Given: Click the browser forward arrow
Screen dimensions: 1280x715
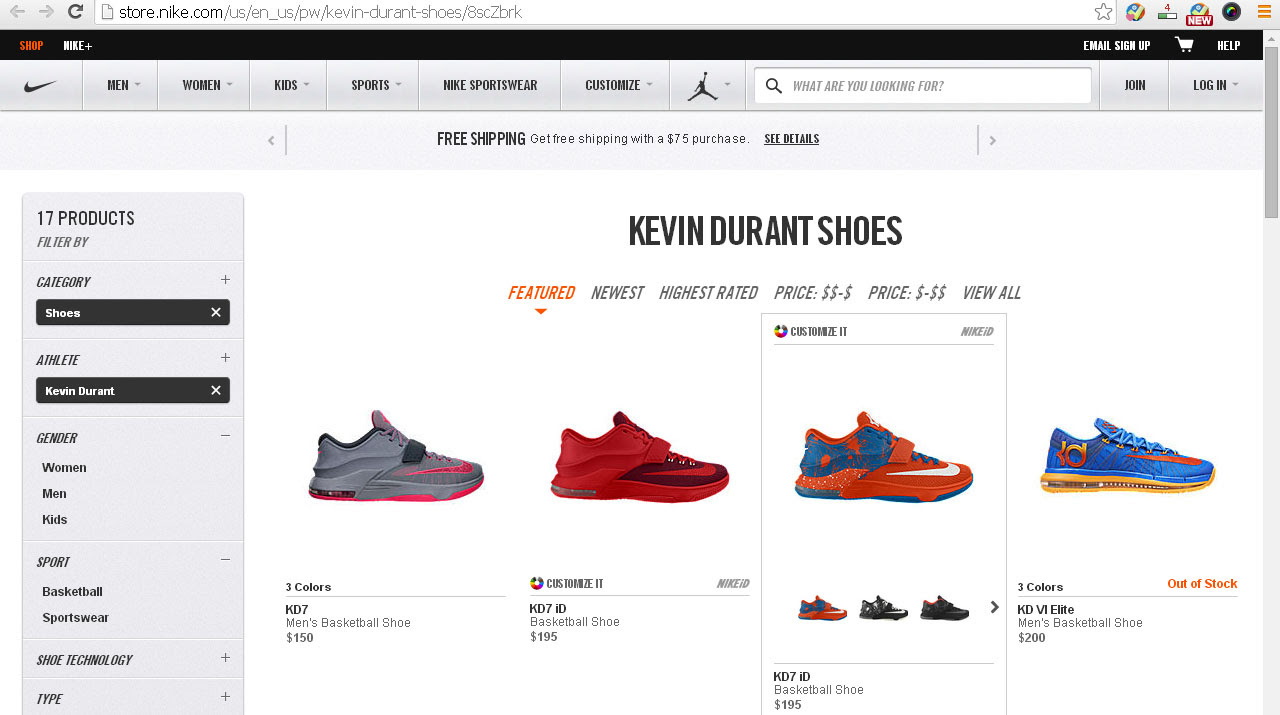Looking at the screenshot, I should coord(46,12).
